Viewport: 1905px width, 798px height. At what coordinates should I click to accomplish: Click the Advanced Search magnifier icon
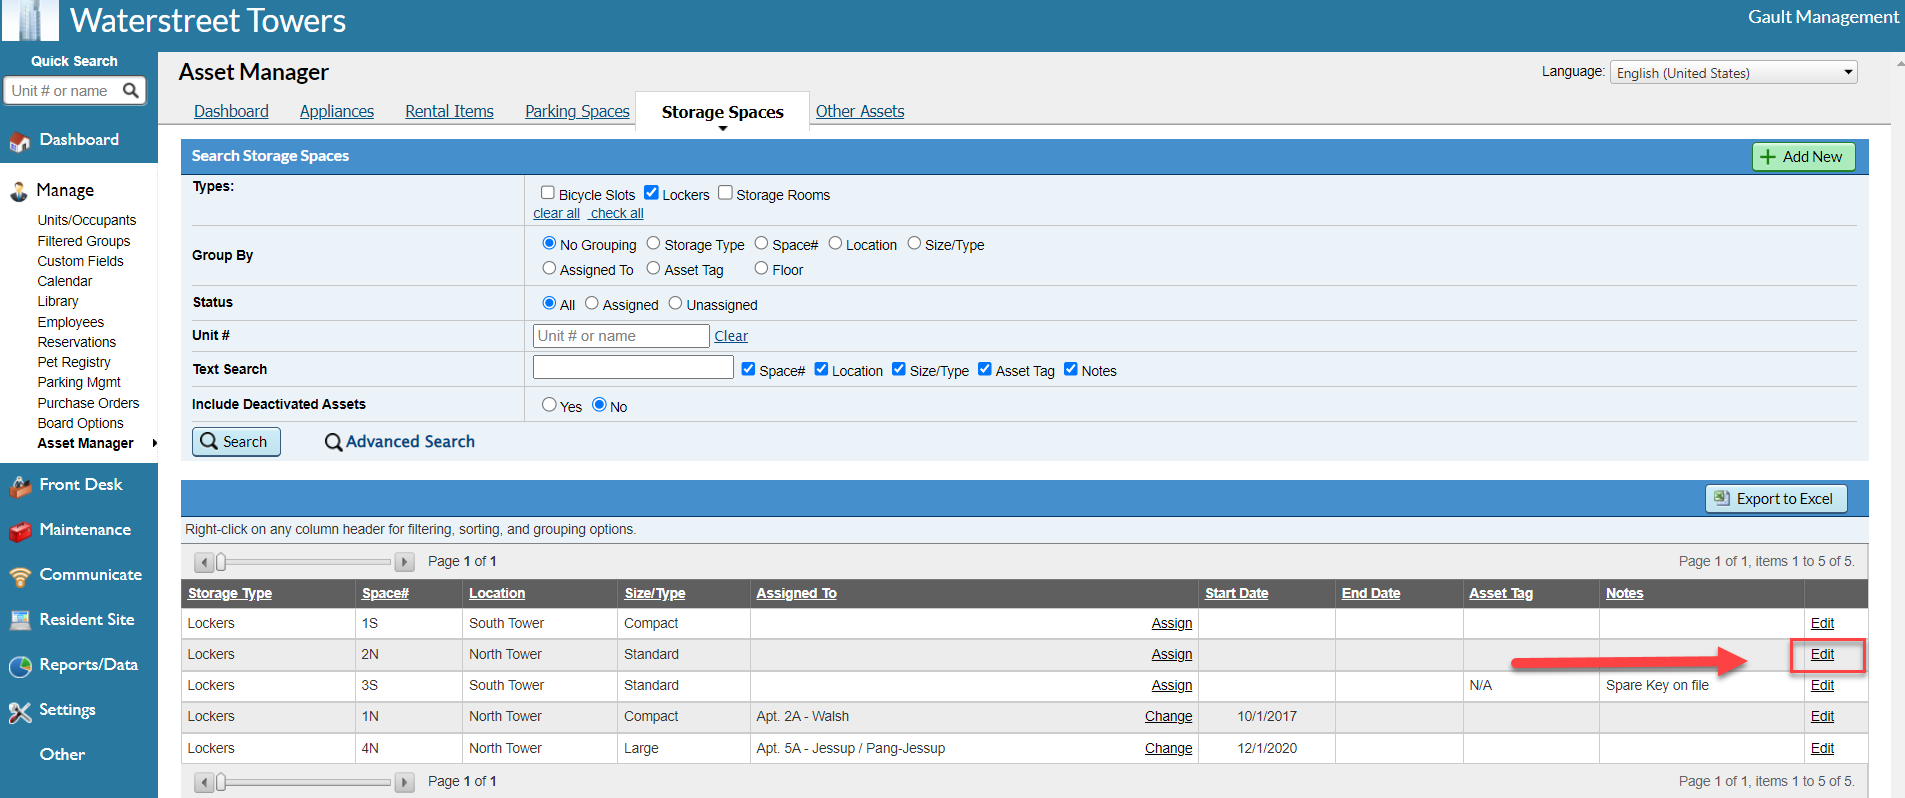(x=333, y=442)
